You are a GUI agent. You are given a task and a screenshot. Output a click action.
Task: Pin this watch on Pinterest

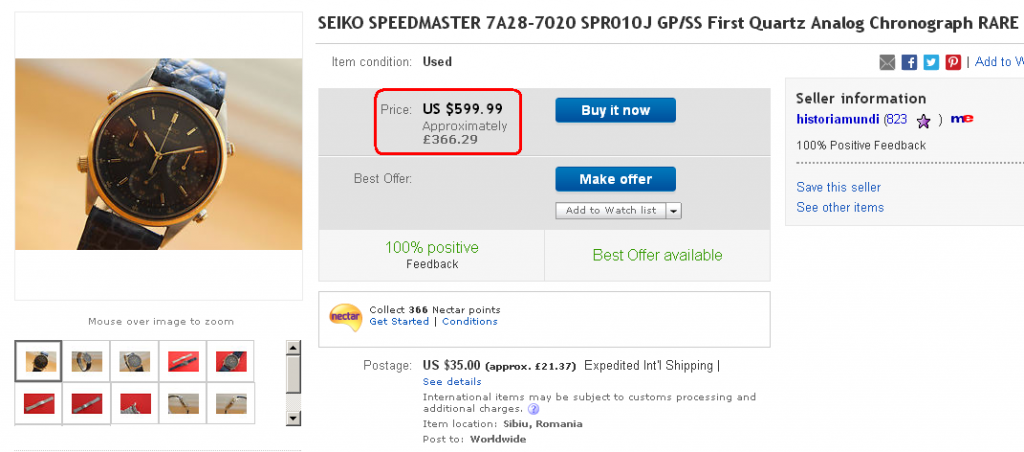[x=953, y=62]
